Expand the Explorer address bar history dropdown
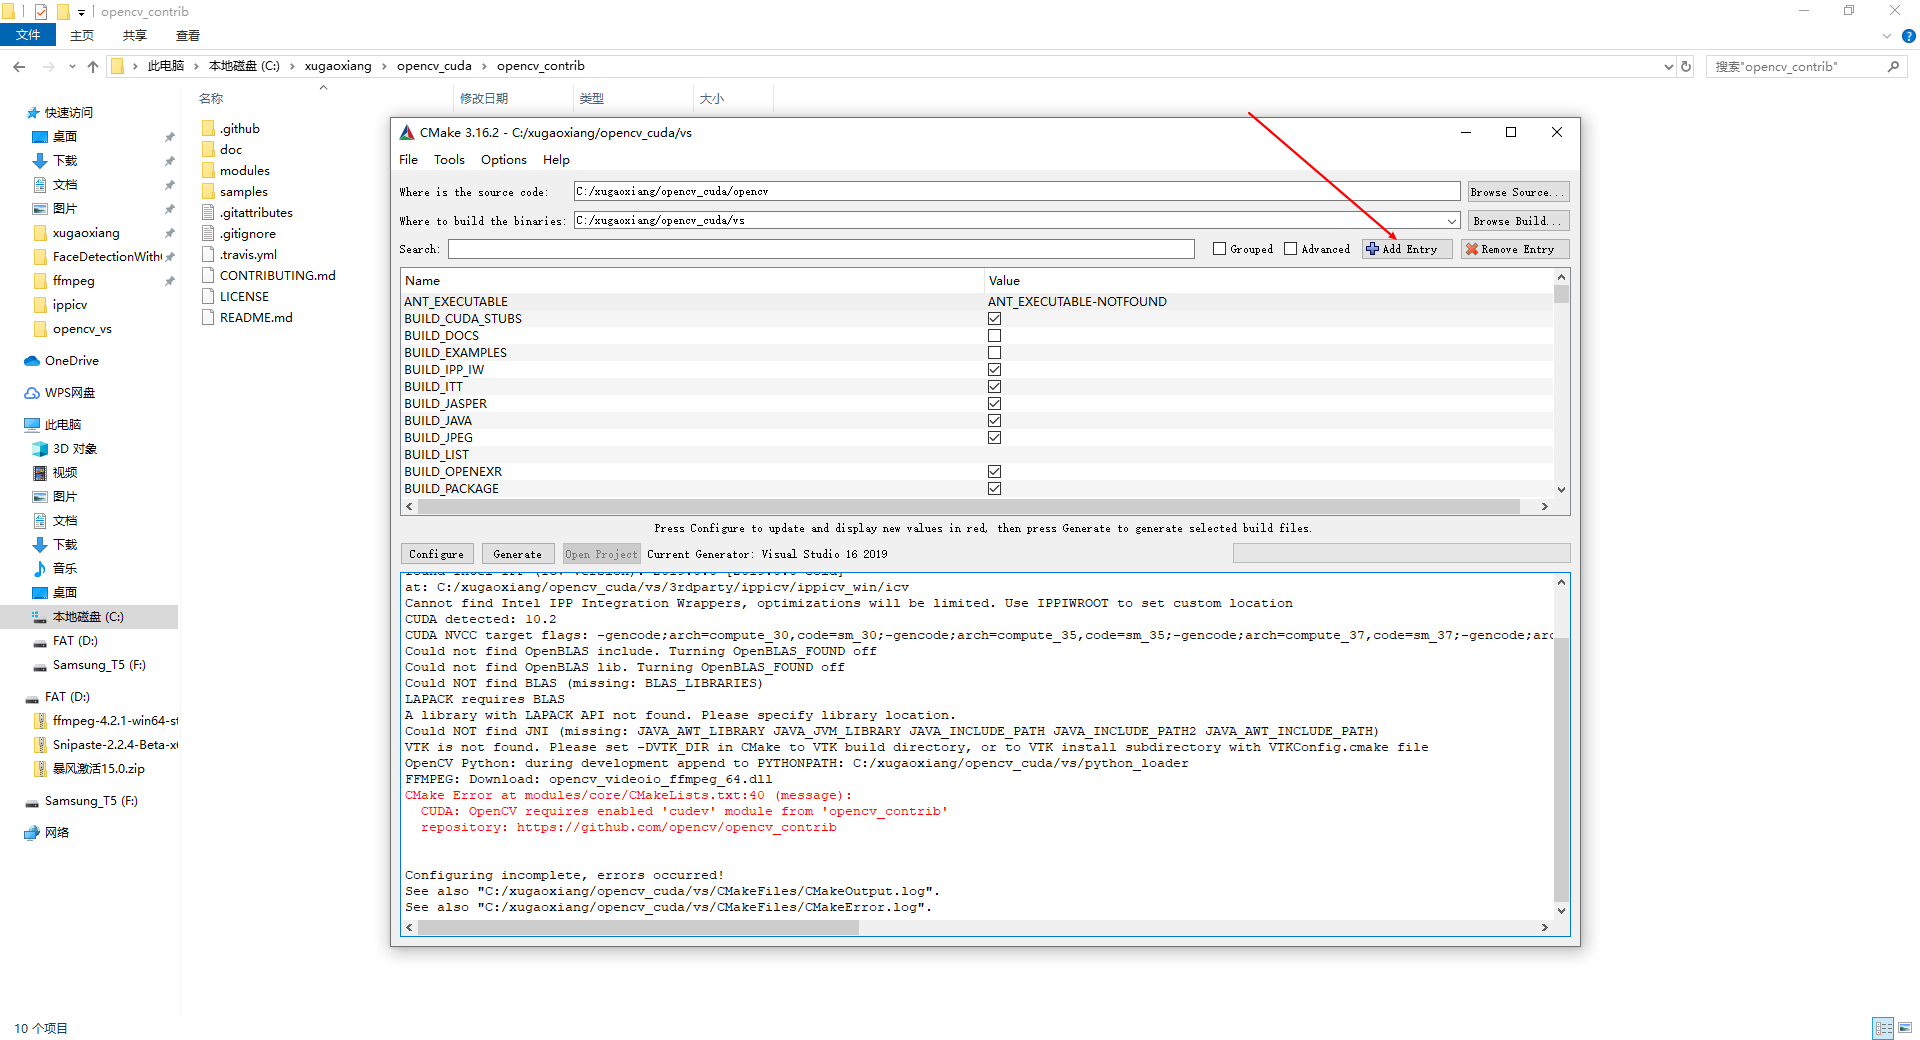This screenshot has height=1040, width=1920. [1668, 66]
